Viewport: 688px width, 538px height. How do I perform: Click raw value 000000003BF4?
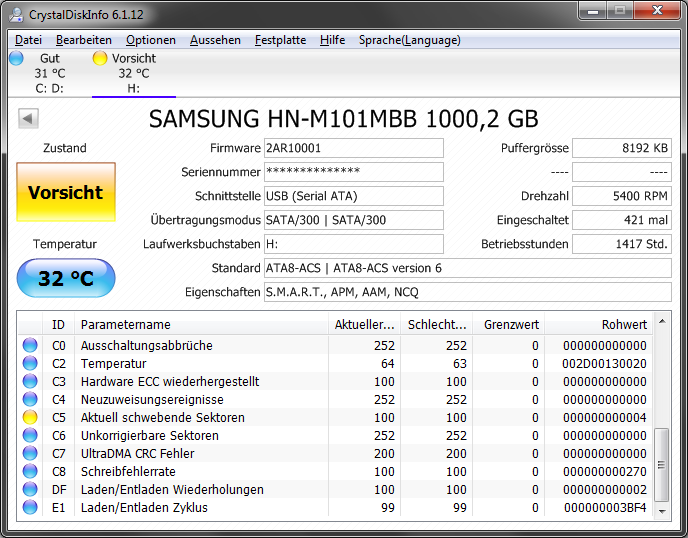tap(605, 507)
